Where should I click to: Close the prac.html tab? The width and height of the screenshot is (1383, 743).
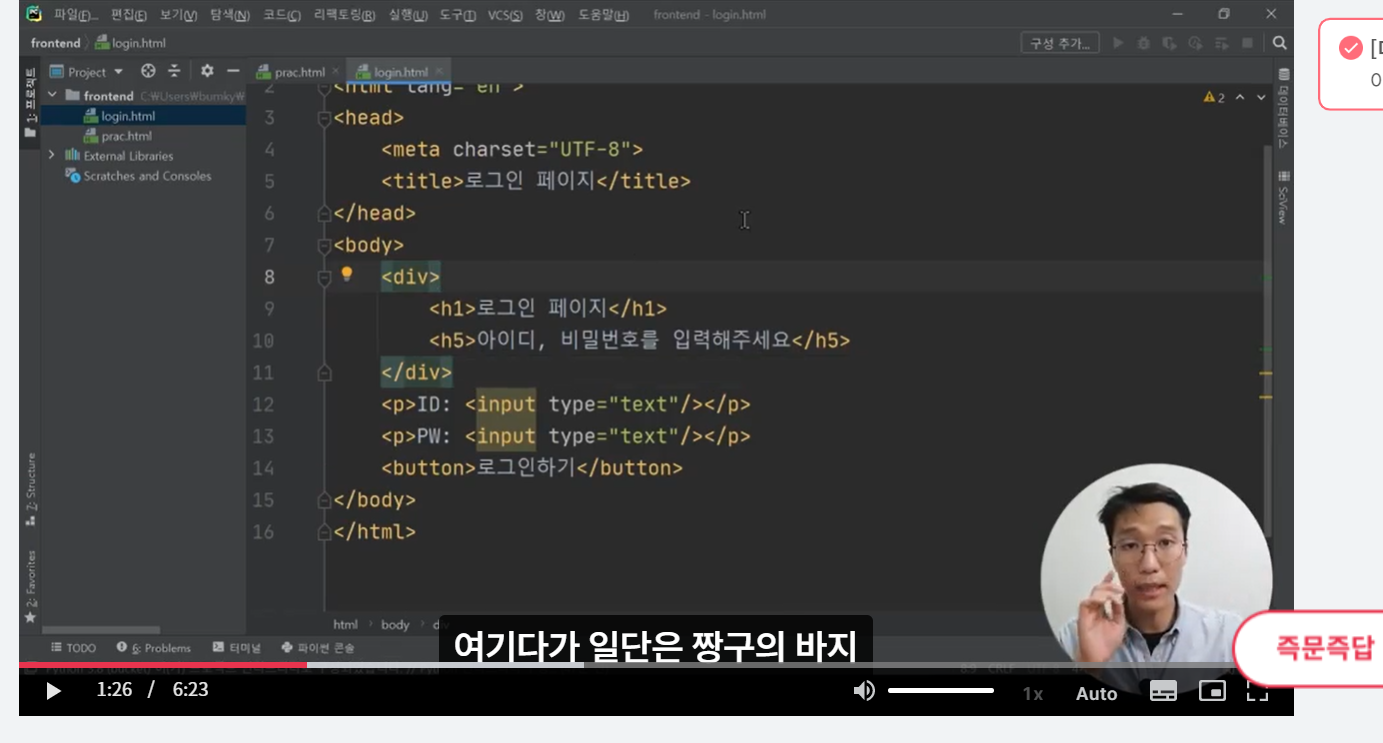pos(335,72)
